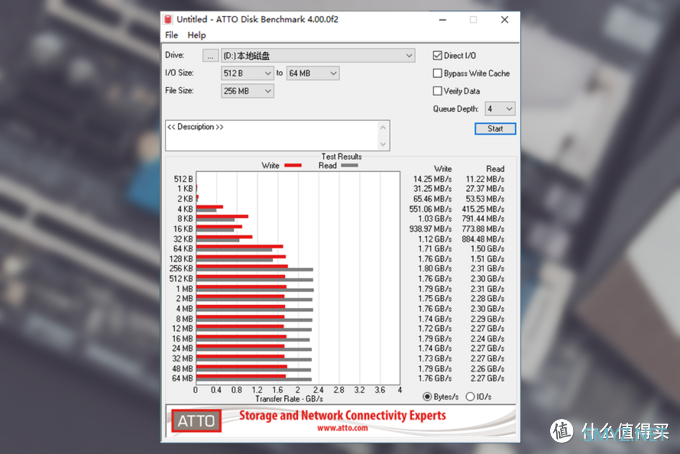Open the I/O Size maximum 64 MB dropdown

point(313,73)
